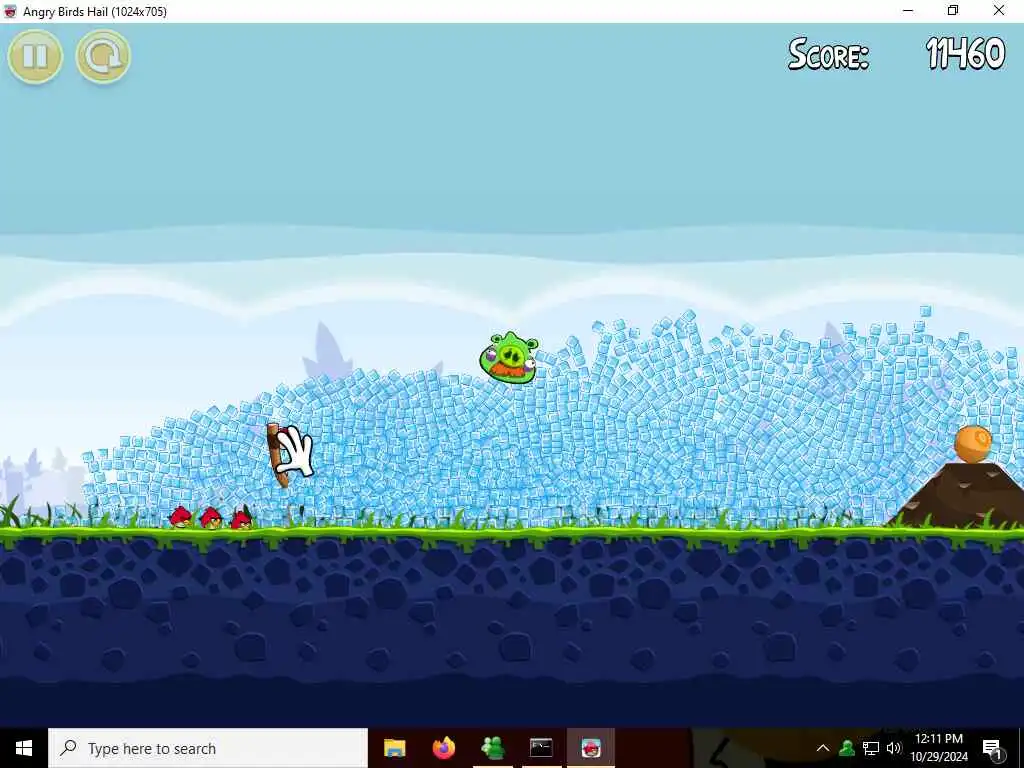Screen dimensions: 1024x768
Task: Open the green people app on the taskbar
Action: [492, 748]
